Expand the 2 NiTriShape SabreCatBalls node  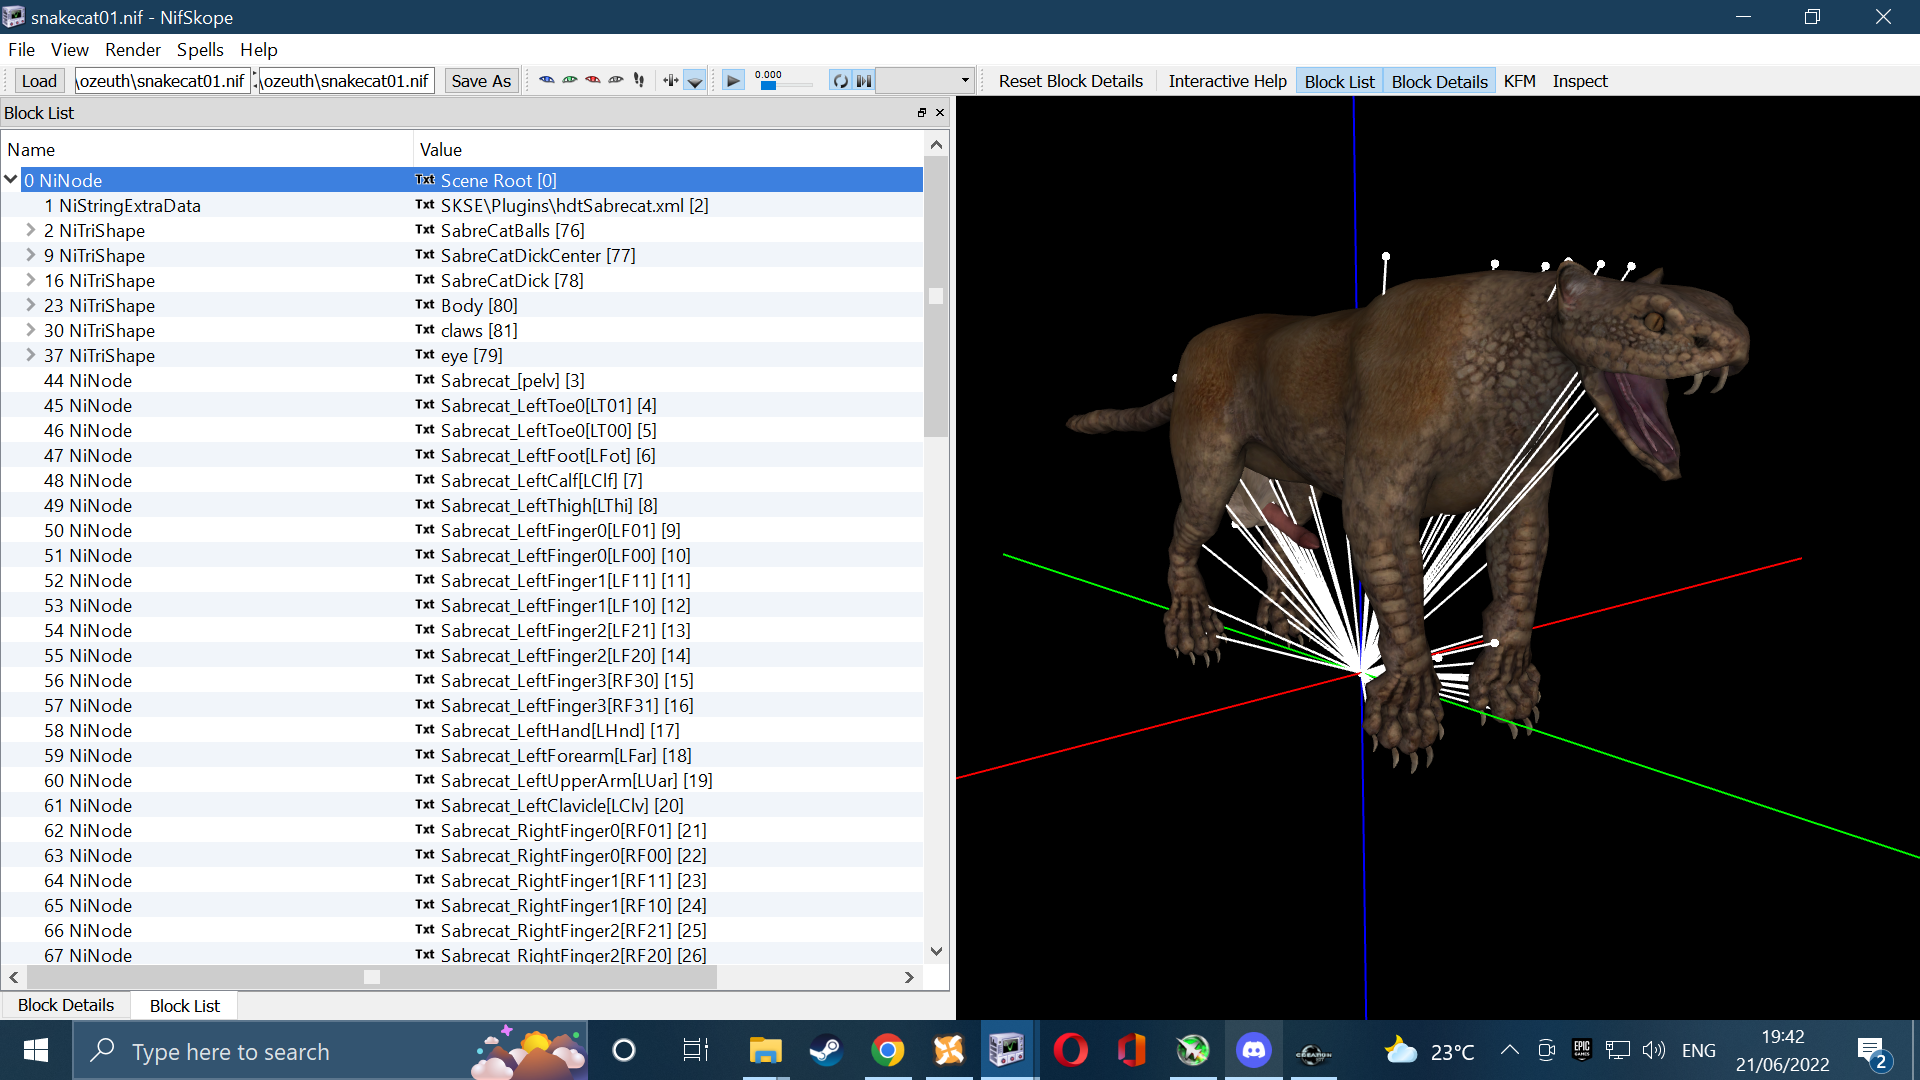(31, 230)
